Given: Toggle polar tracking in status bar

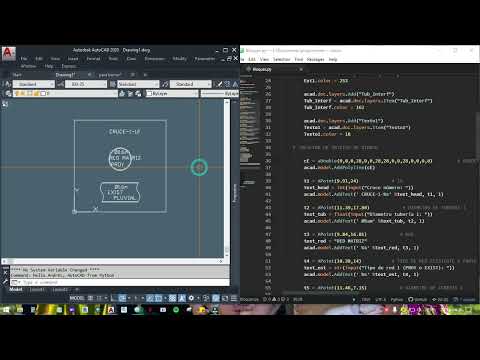Looking at the screenshot, I should 123,298.
